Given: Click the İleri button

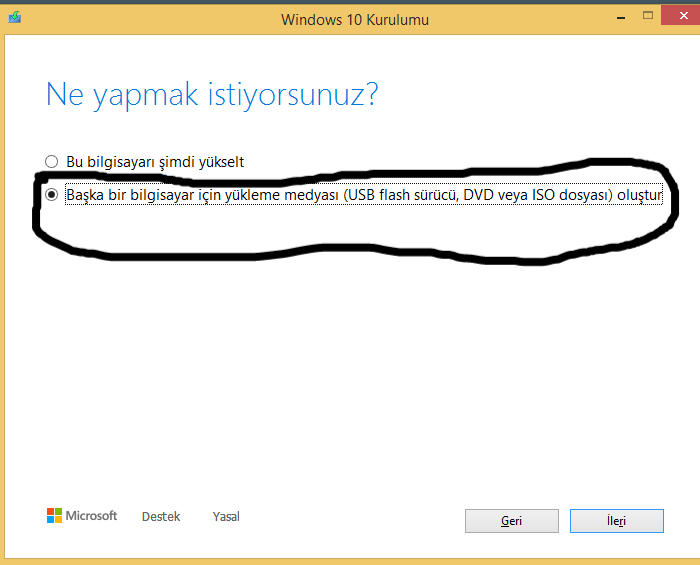Looking at the screenshot, I should (617, 521).
